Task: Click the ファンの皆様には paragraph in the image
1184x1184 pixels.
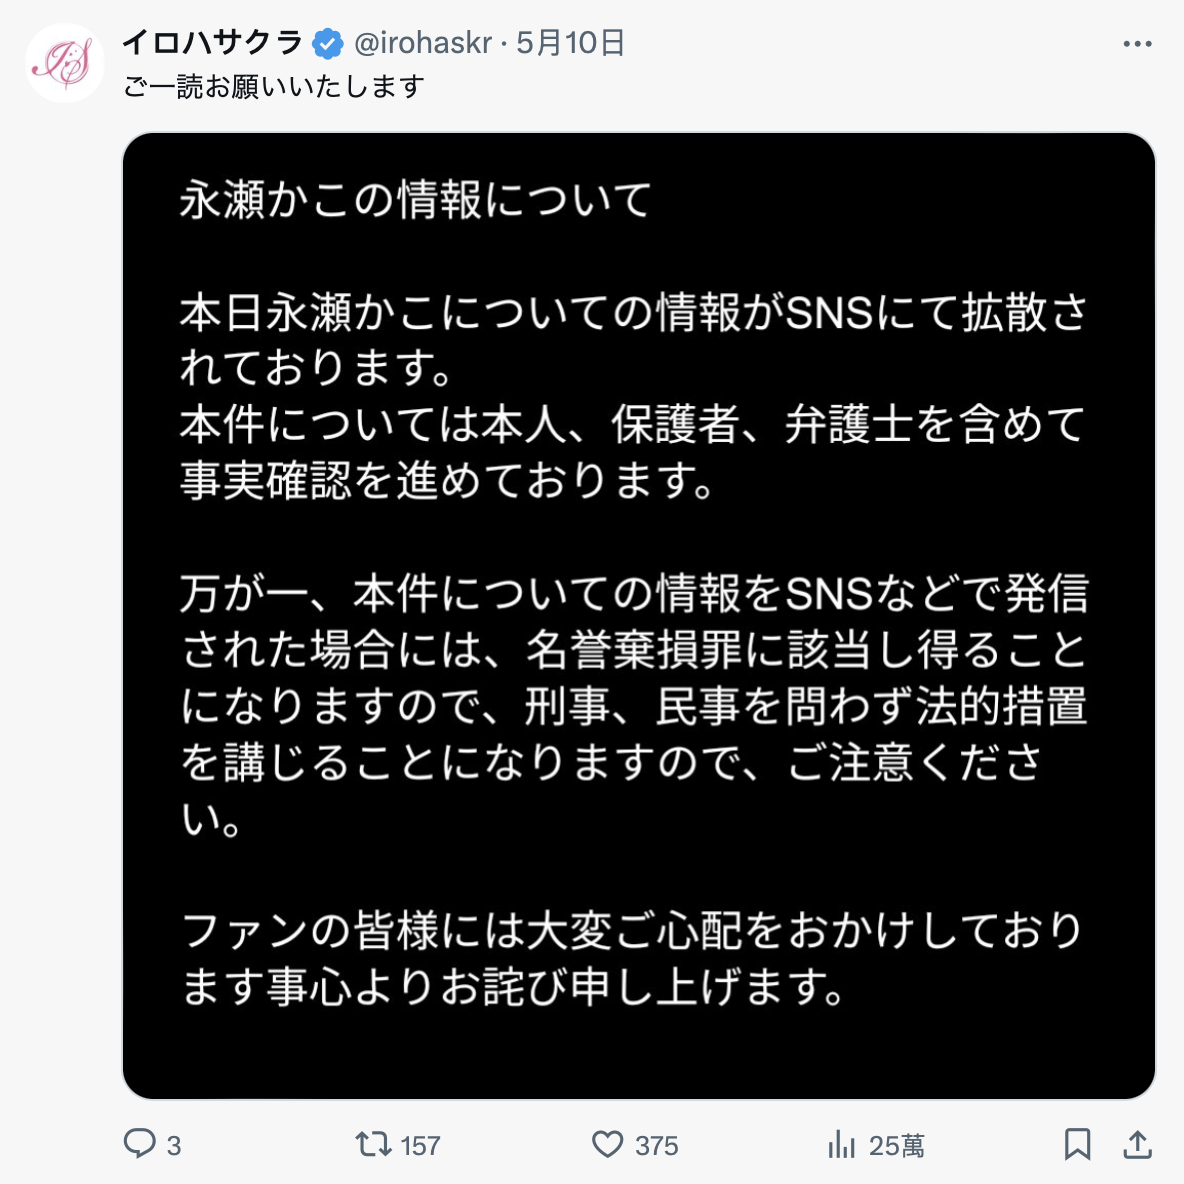Action: click(632, 958)
